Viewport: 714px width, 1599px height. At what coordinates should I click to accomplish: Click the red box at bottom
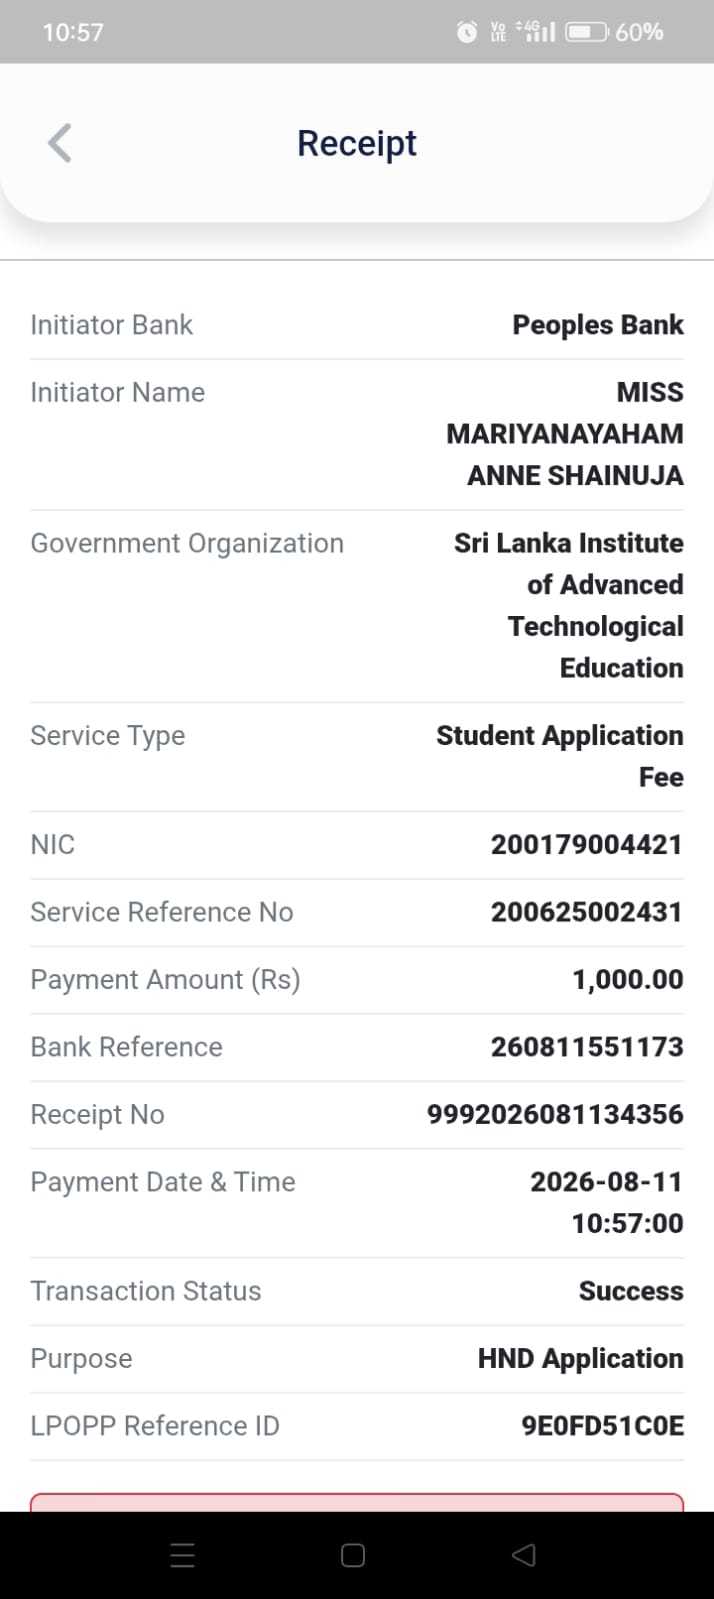tap(357, 1502)
